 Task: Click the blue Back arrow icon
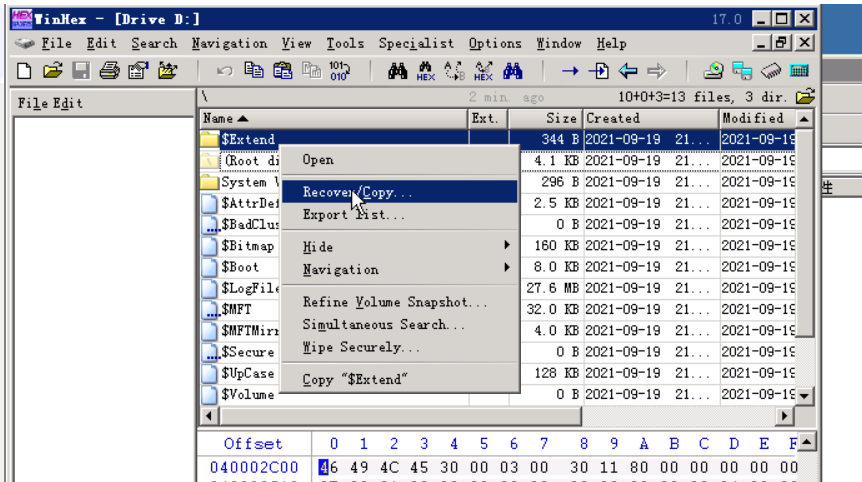[x=628, y=71]
